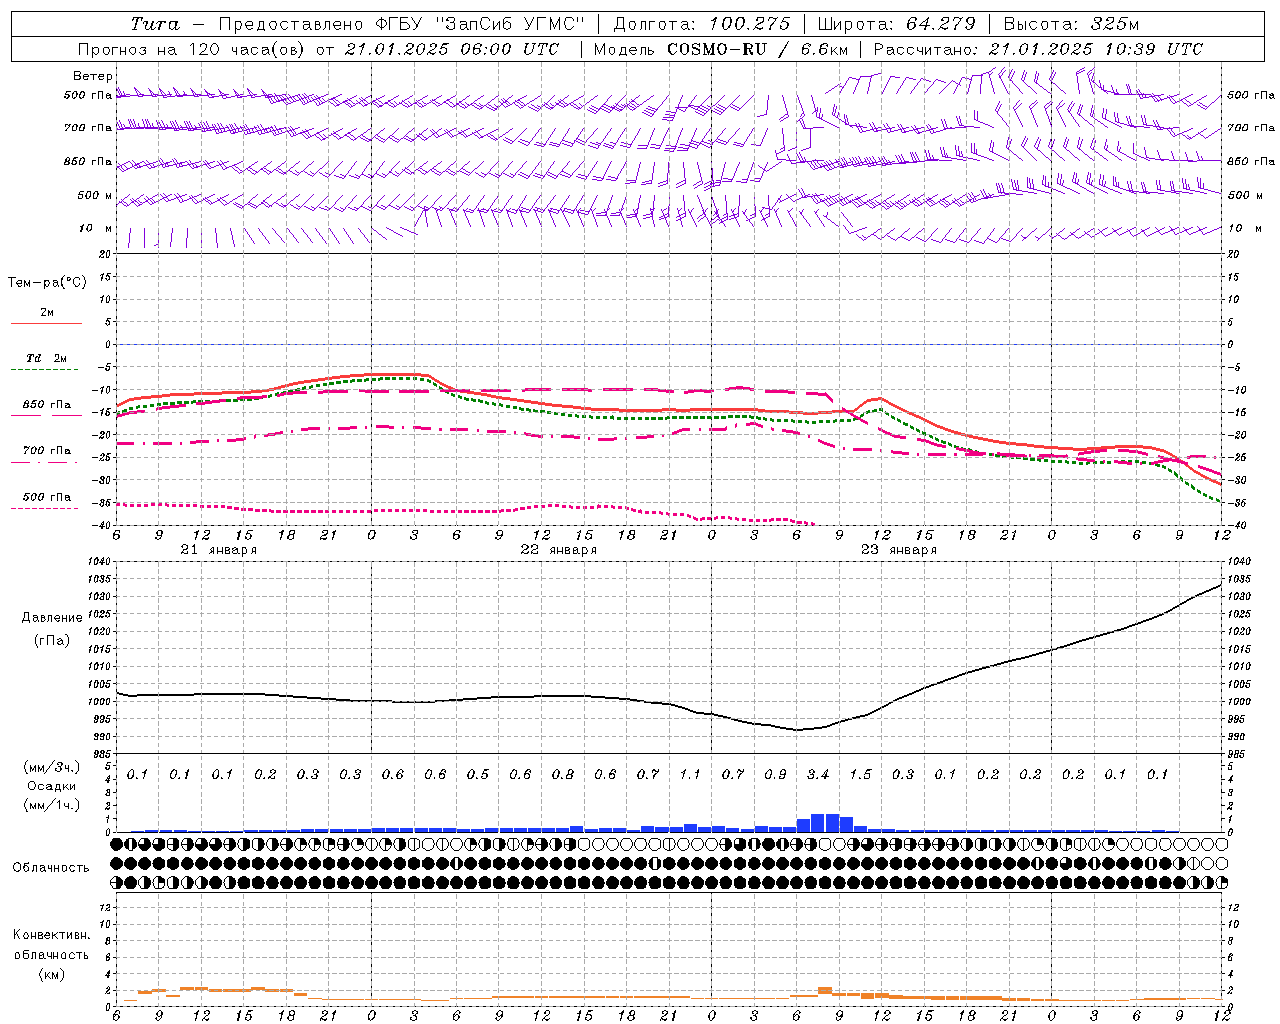Click the "(мм/3ч.)" precipitation unit label
This screenshot has width=1280, height=1024.
[x=52, y=767]
